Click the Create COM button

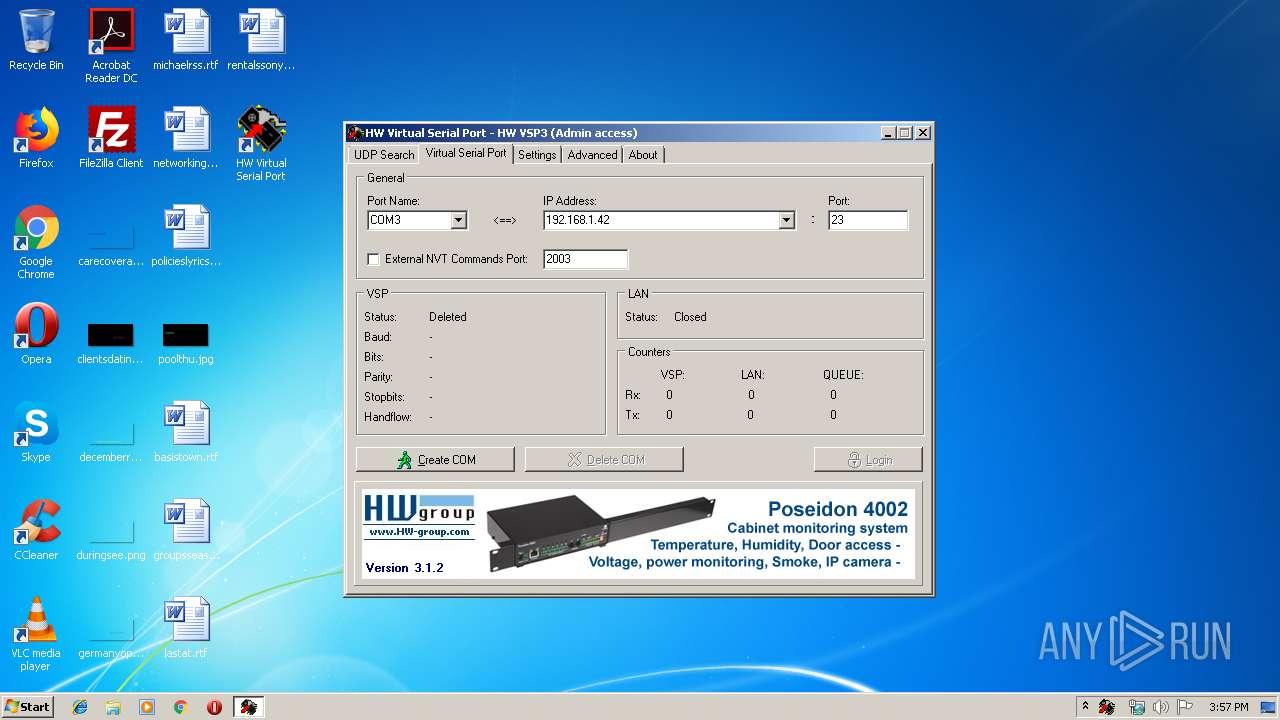click(435, 460)
